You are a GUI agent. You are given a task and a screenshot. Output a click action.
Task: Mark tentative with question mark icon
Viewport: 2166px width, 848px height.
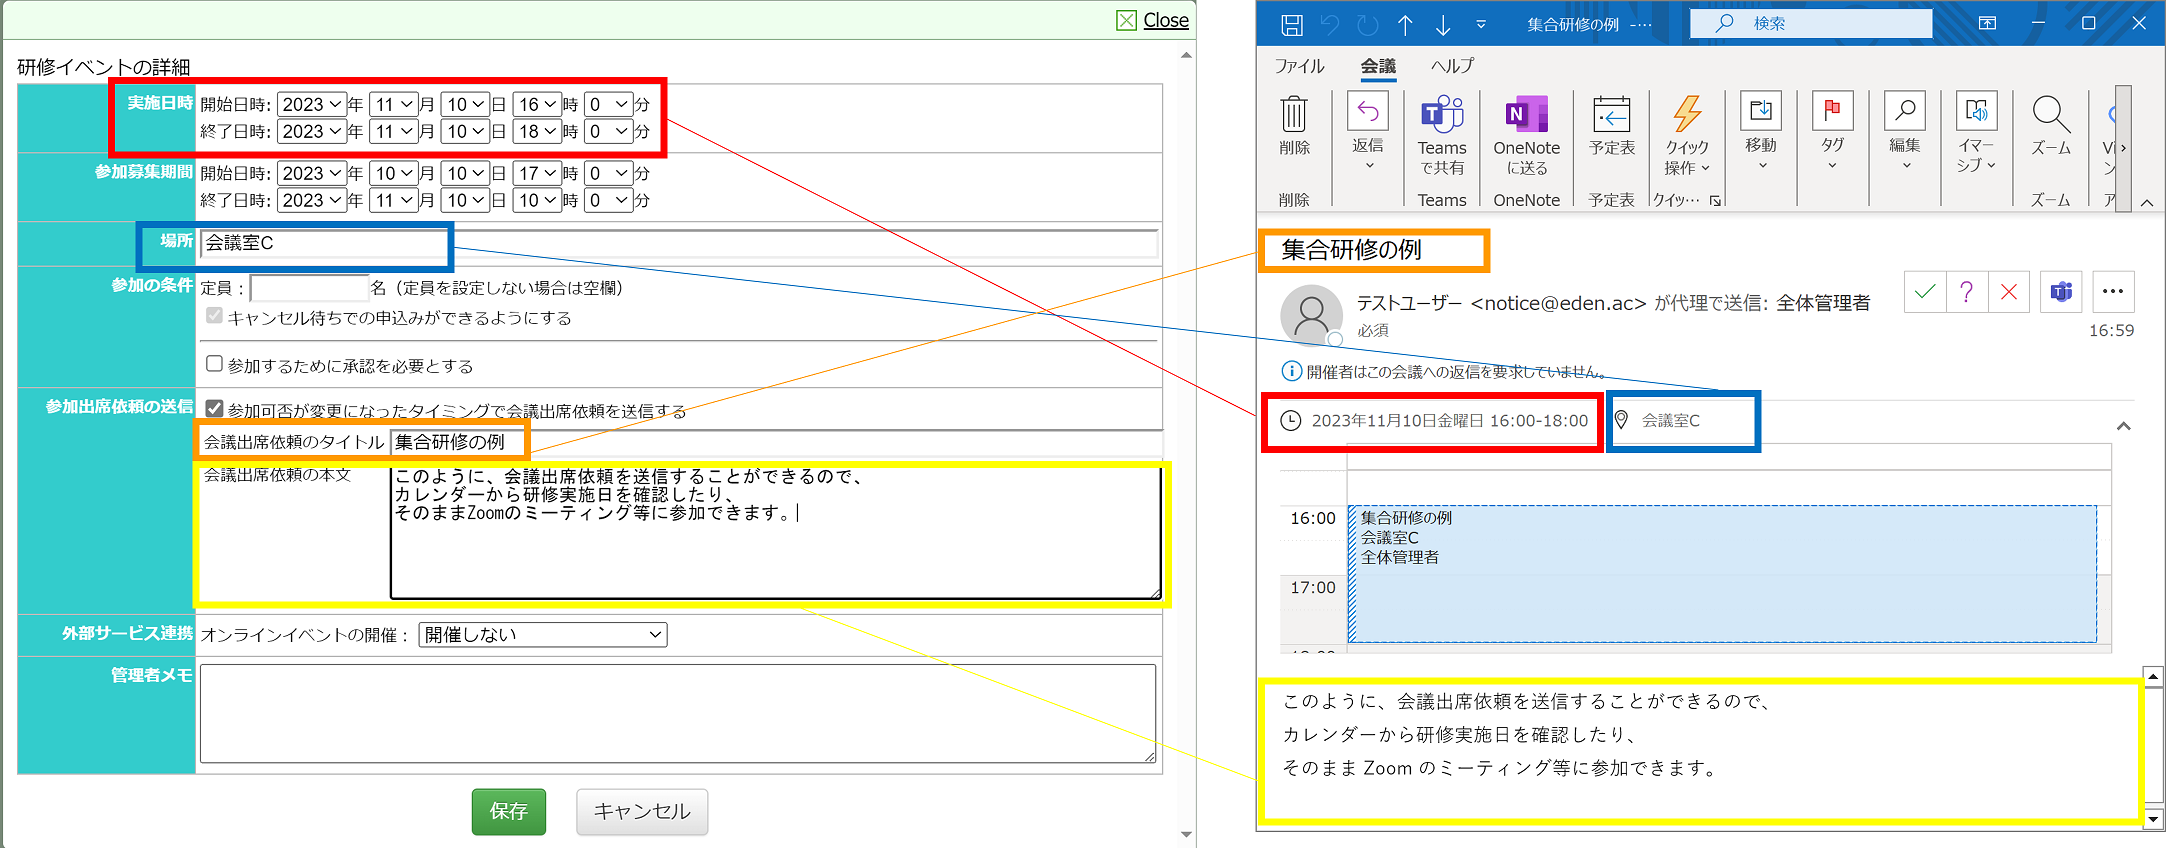(1966, 292)
